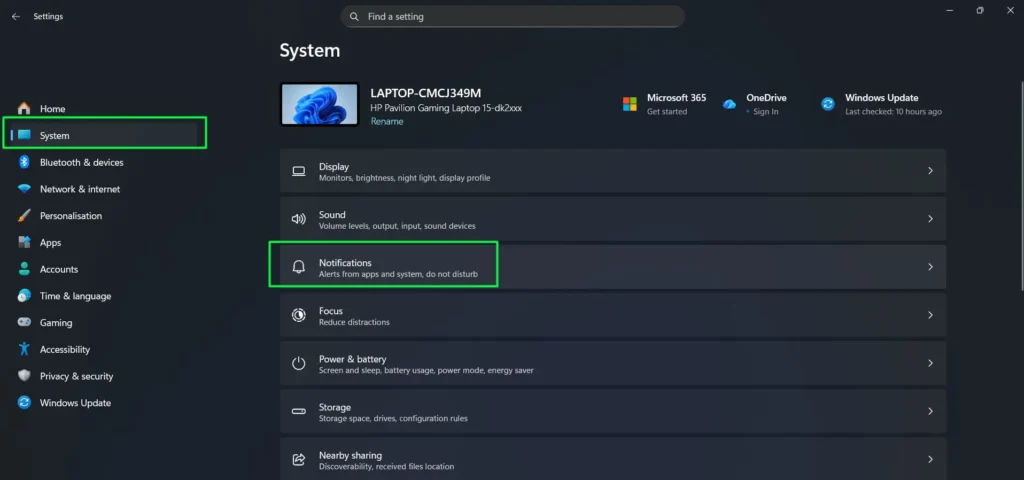Open Notifications via its right chevron
The image size is (1024, 480).
931,267
